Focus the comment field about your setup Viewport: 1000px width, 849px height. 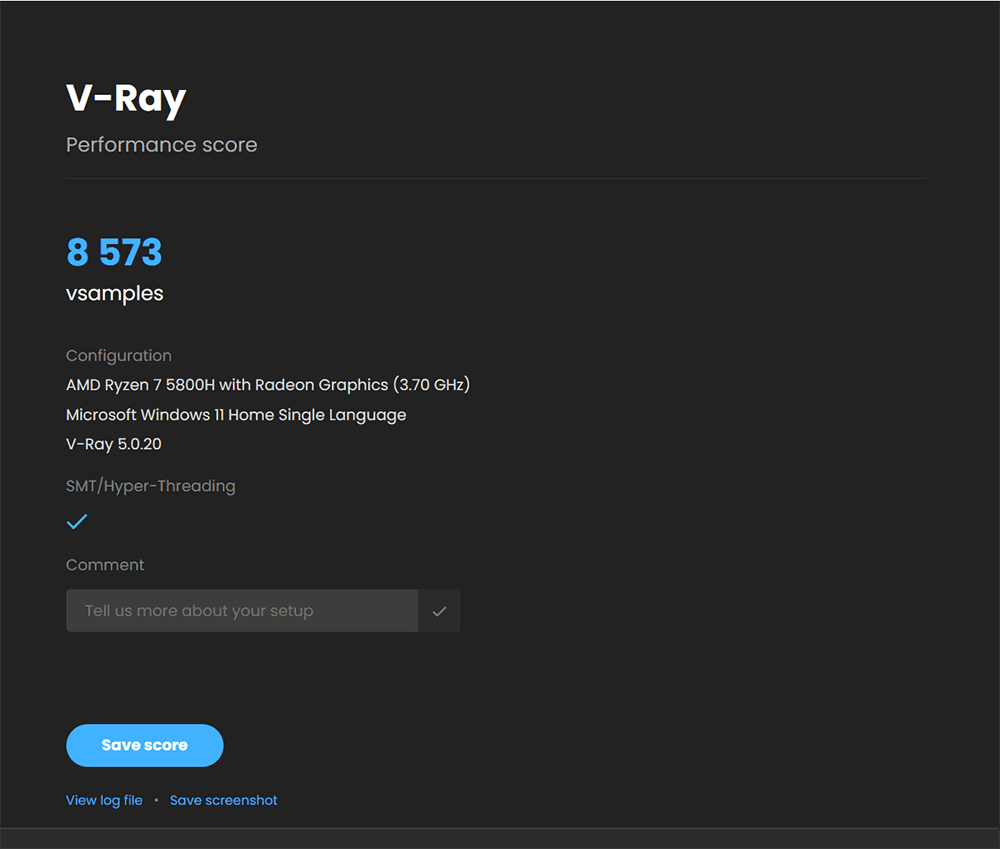pos(242,610)
